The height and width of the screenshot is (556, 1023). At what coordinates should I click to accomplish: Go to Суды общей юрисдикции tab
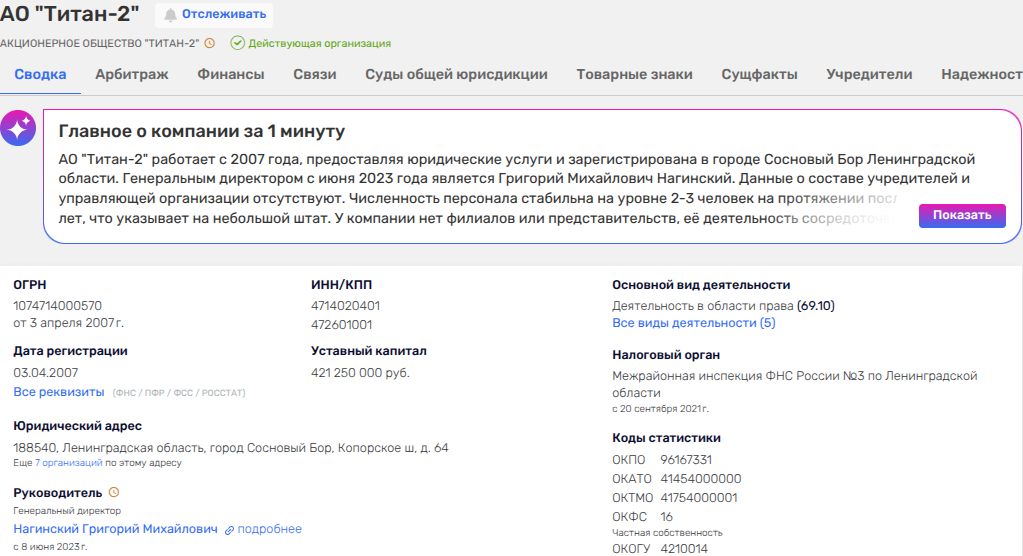click(456, 74)
